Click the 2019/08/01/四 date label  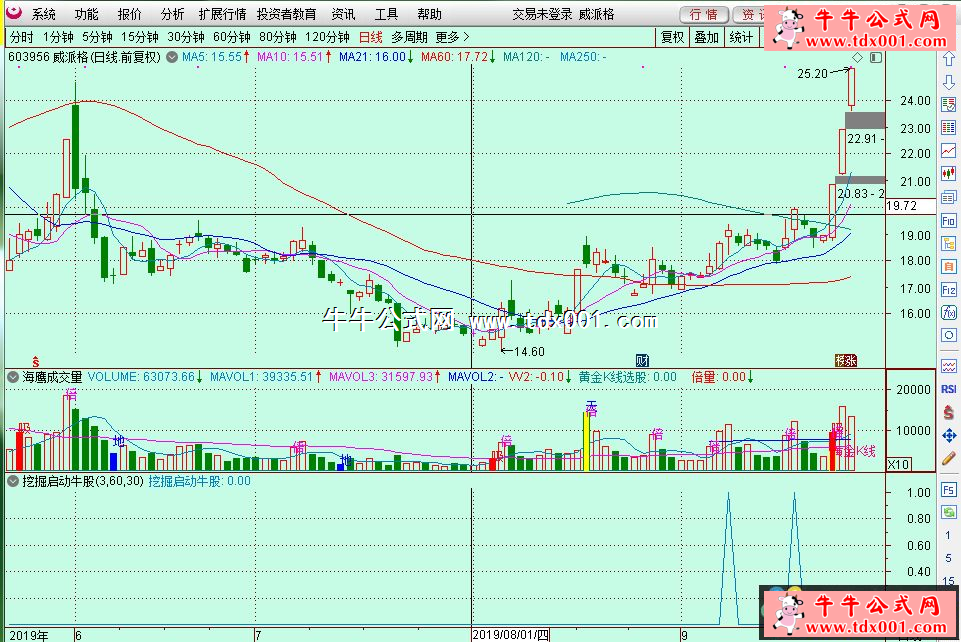pyautogui.click(x=511, y=635)
